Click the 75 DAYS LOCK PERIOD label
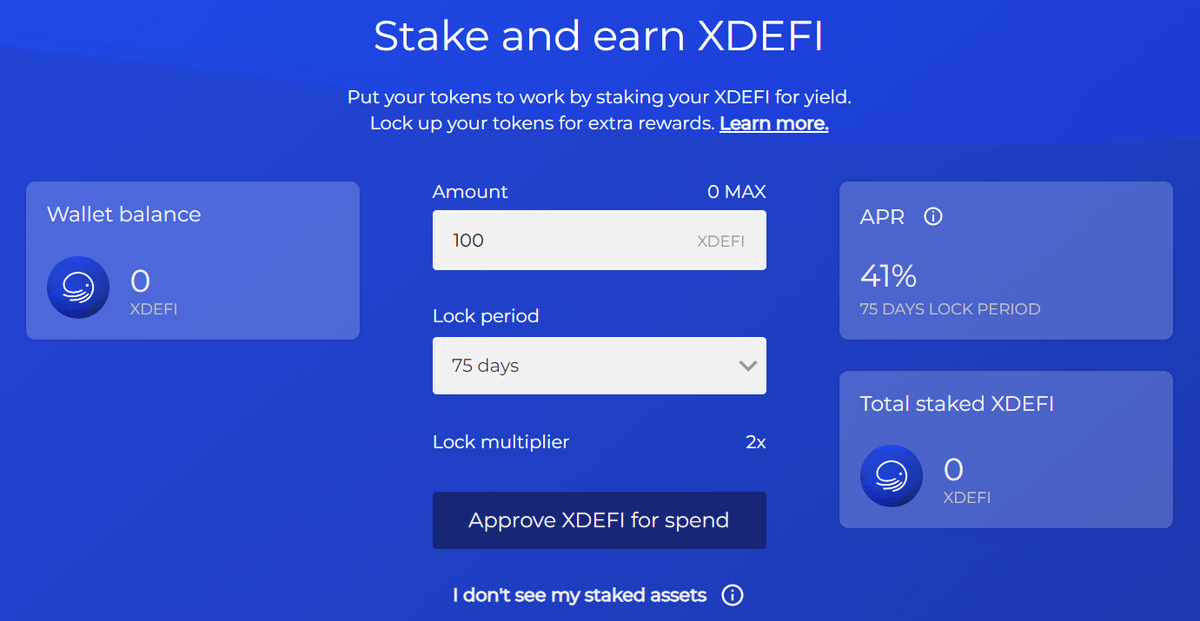The height and width of the screenshot is (621, 1200). pyautogui.click(x=950, y=309)
